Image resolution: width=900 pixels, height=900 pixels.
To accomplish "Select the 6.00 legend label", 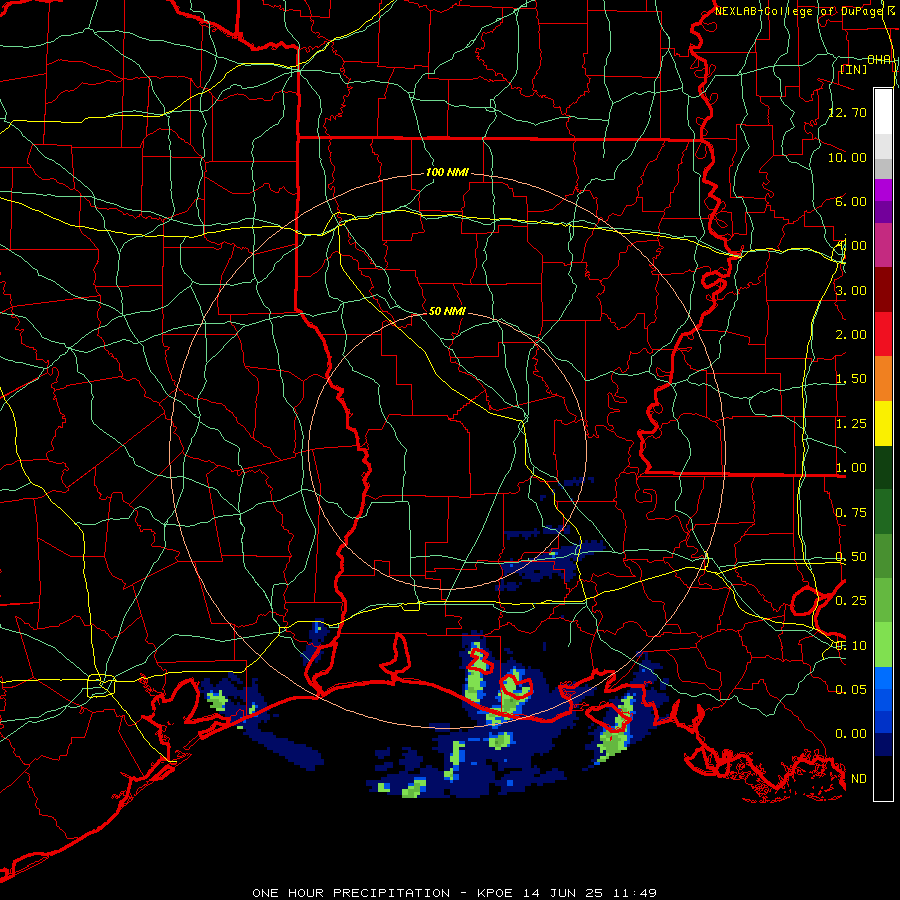I will tap(851, 201).
